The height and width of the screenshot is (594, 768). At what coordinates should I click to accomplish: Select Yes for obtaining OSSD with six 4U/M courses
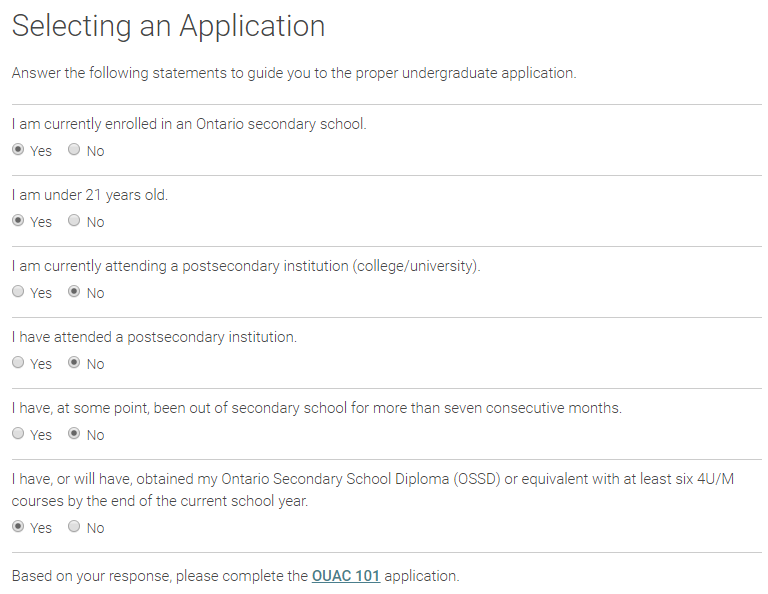pyautogui.click(x=18, y=526)
